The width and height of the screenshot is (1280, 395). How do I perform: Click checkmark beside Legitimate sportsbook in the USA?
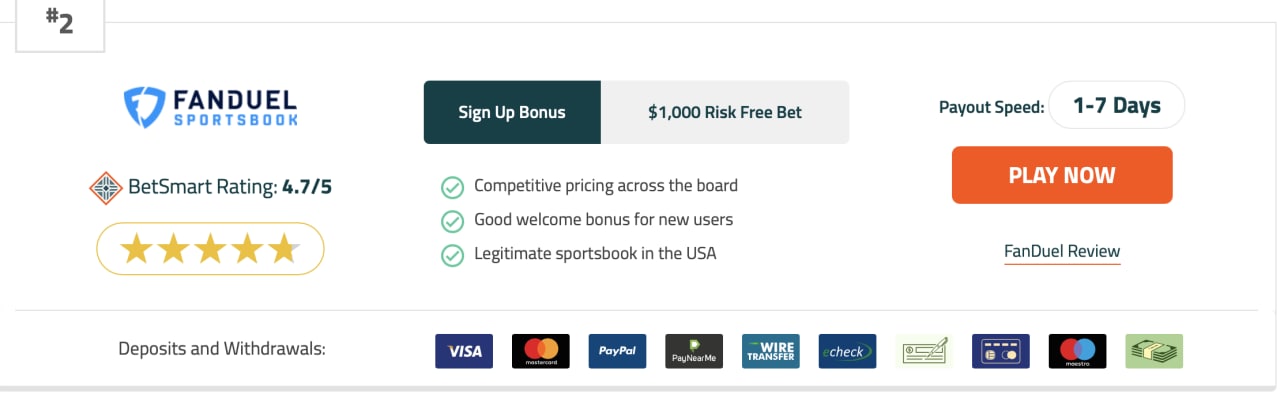click(x=453, y=255)
